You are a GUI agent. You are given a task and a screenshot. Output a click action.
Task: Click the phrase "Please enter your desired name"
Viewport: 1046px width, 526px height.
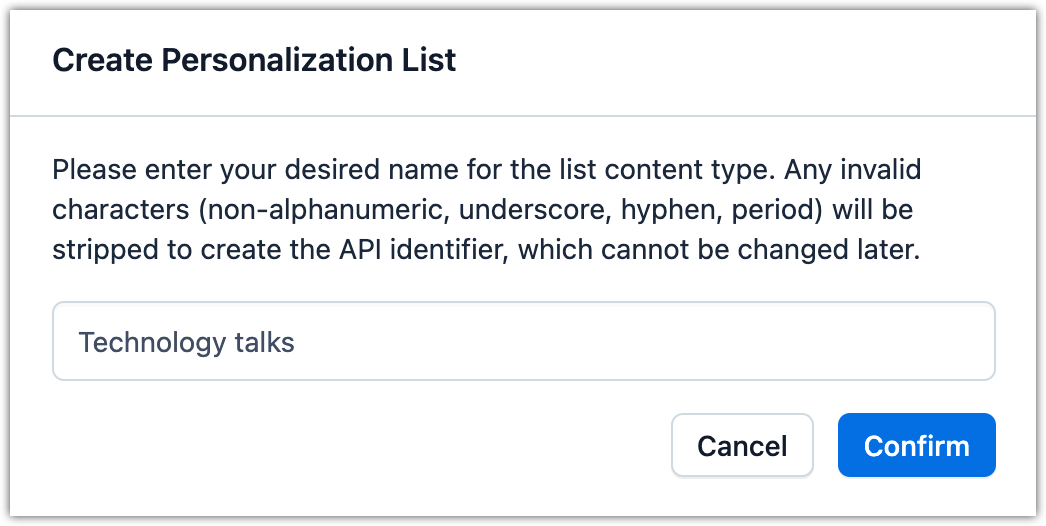coord(234,170)
